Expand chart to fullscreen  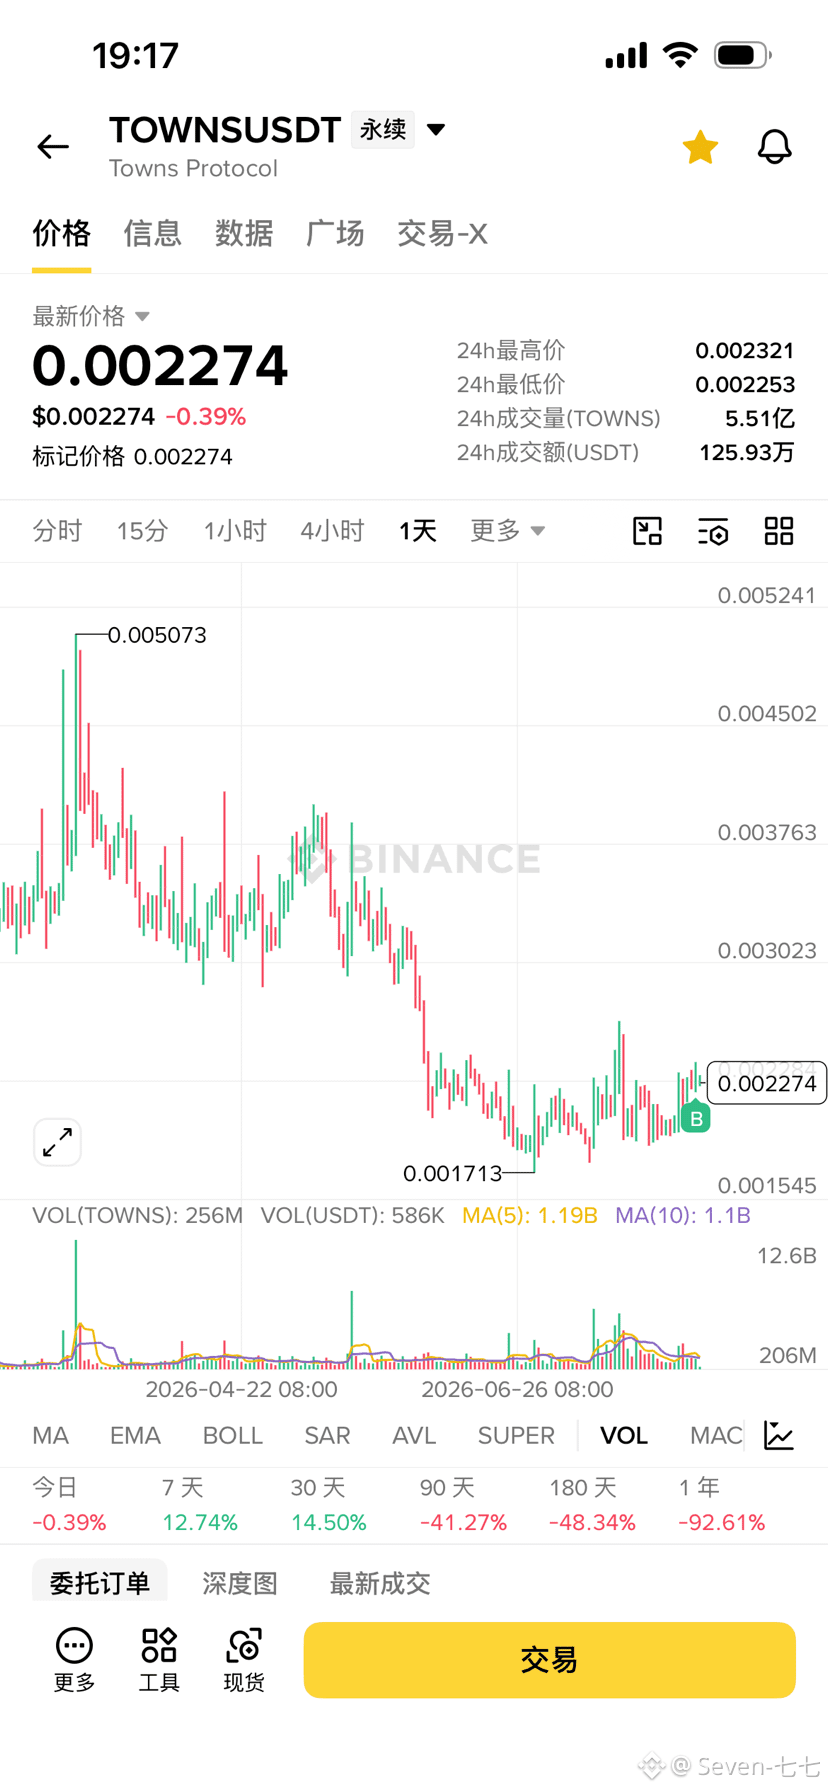coord(57,1142)
